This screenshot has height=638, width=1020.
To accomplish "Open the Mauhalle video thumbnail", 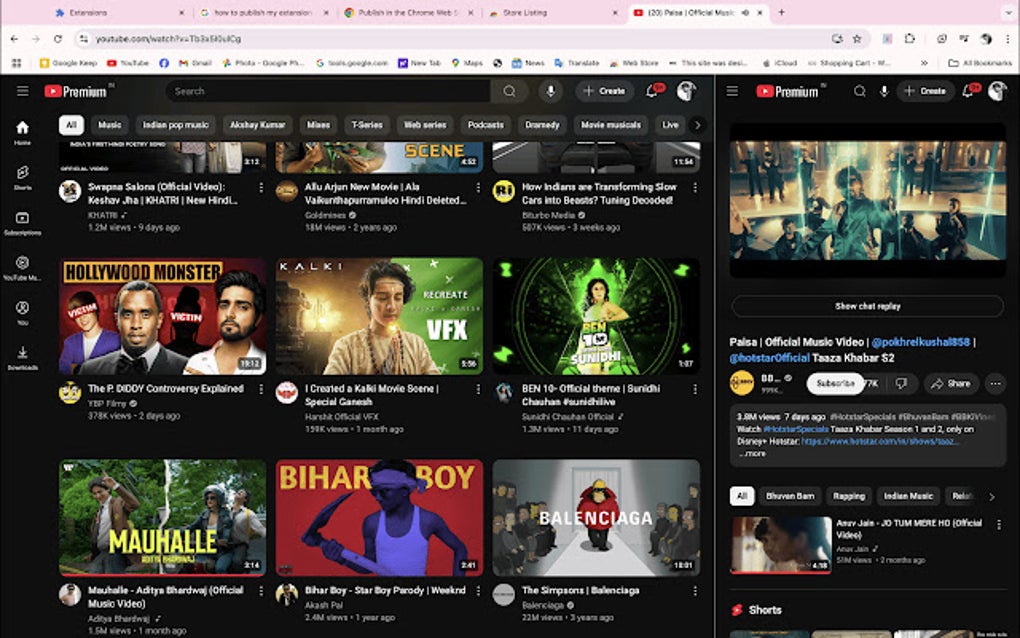I will coord(162,515).
